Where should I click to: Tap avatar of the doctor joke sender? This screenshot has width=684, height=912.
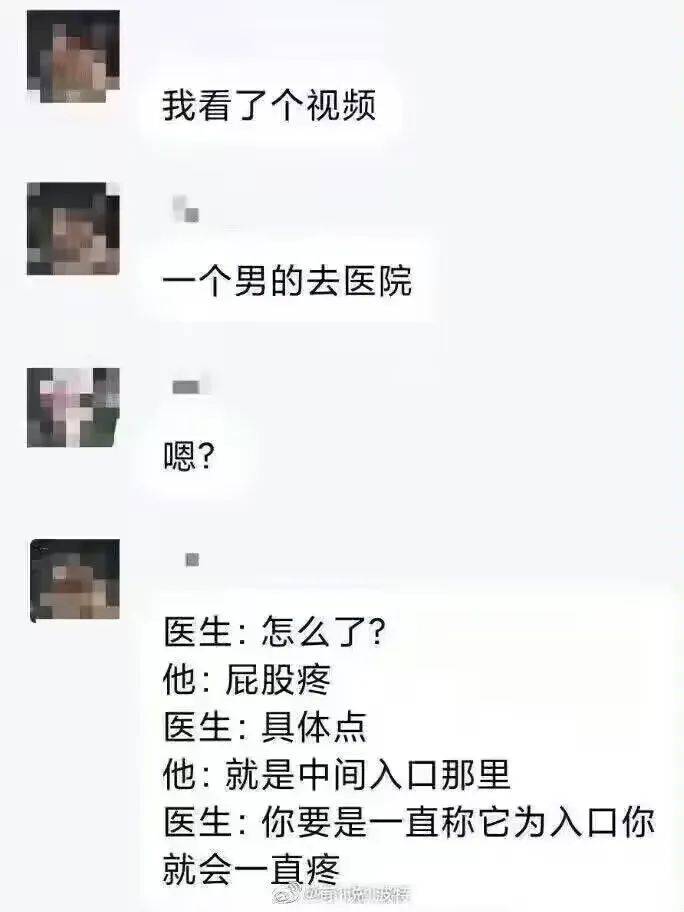point(74,580)
